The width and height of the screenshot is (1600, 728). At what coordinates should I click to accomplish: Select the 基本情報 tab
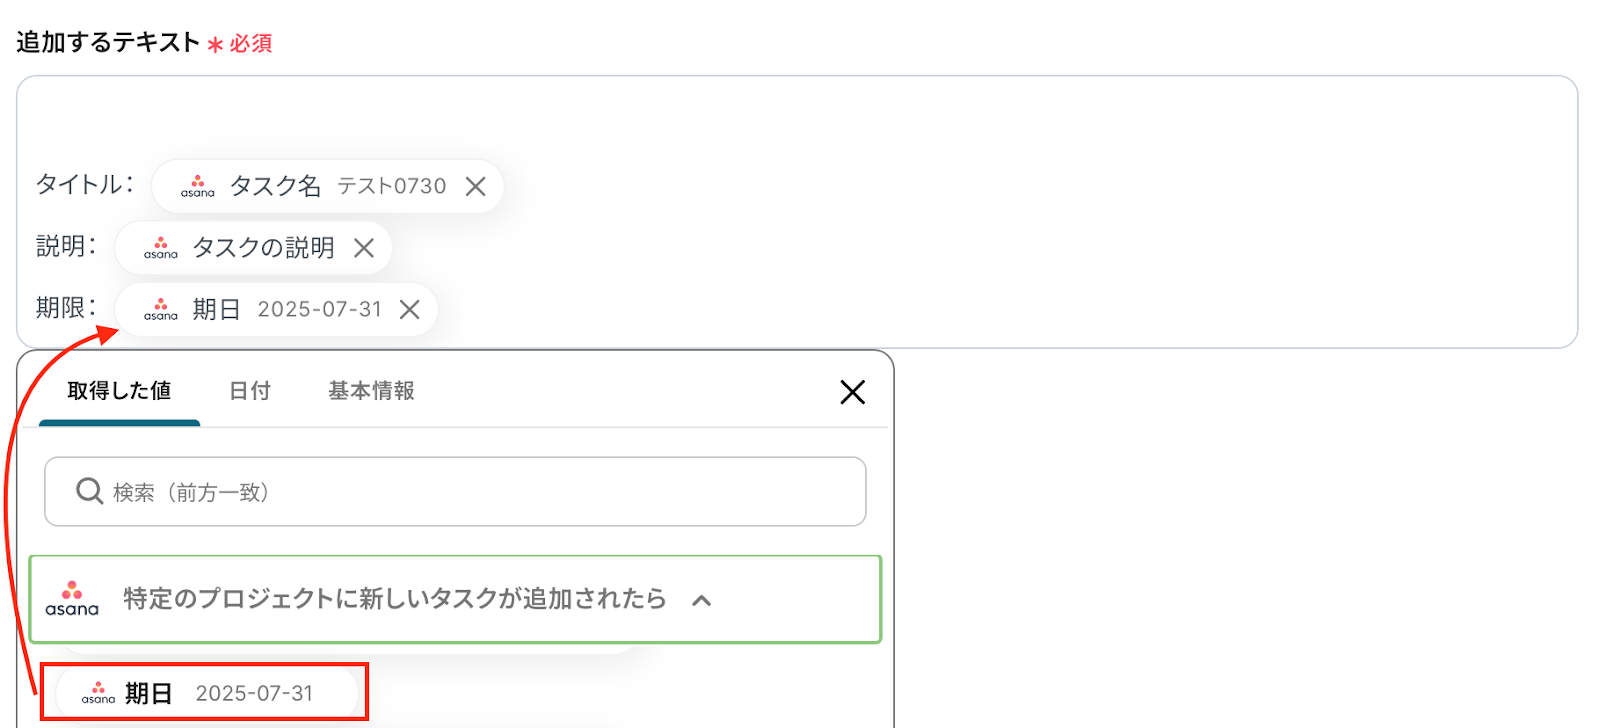click(x=371, y=391)
